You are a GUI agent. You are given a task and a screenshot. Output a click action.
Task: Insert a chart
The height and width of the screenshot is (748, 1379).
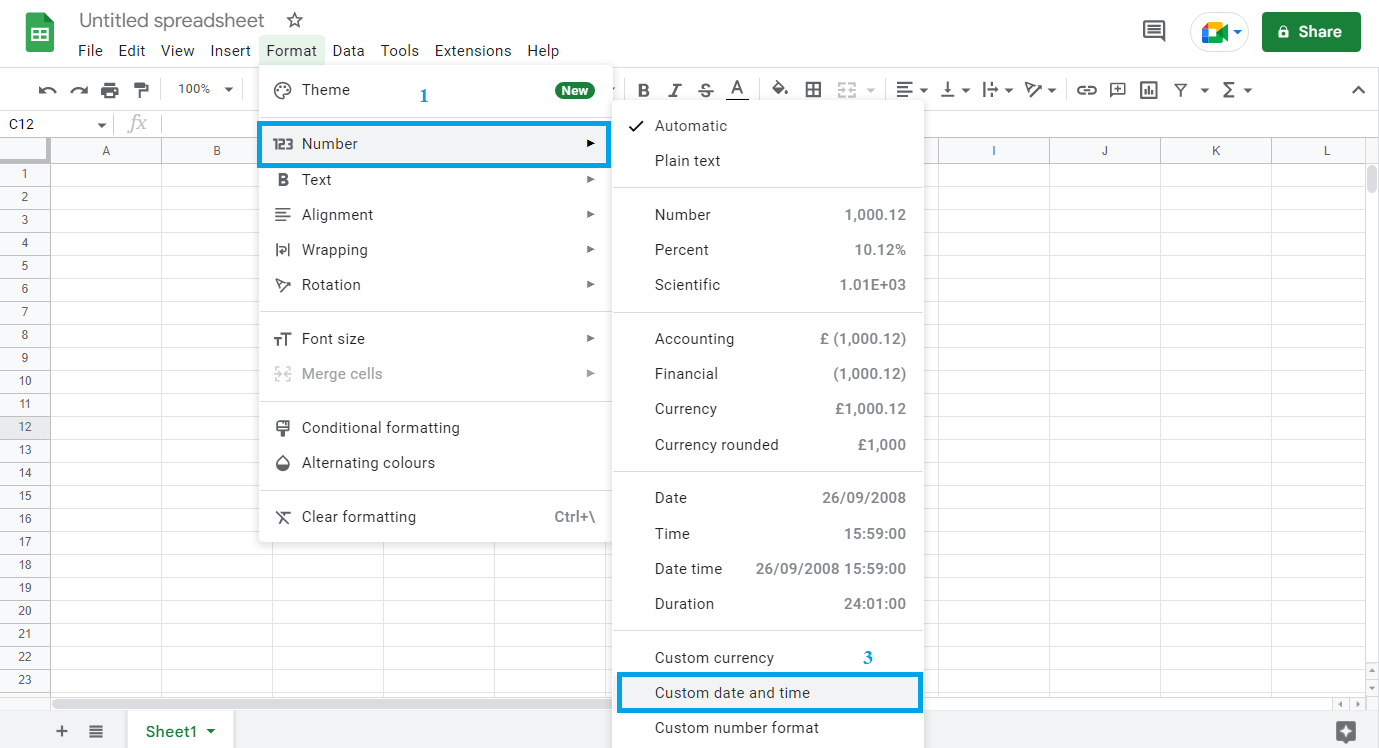pyautogui.click(x=1148, y=89)
